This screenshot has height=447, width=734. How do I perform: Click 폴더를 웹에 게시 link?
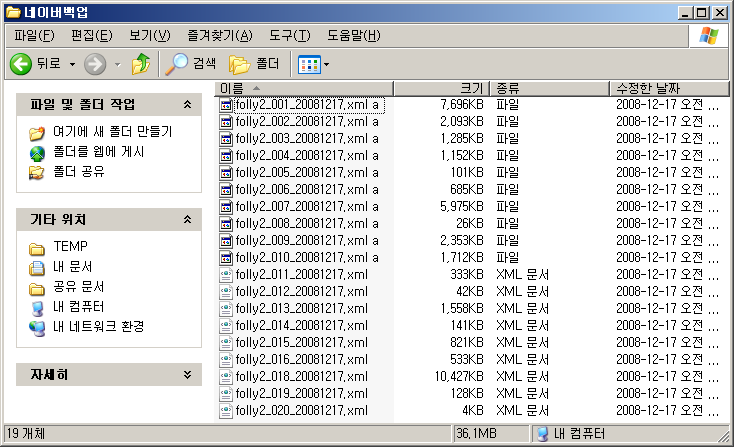coord(99,152)
